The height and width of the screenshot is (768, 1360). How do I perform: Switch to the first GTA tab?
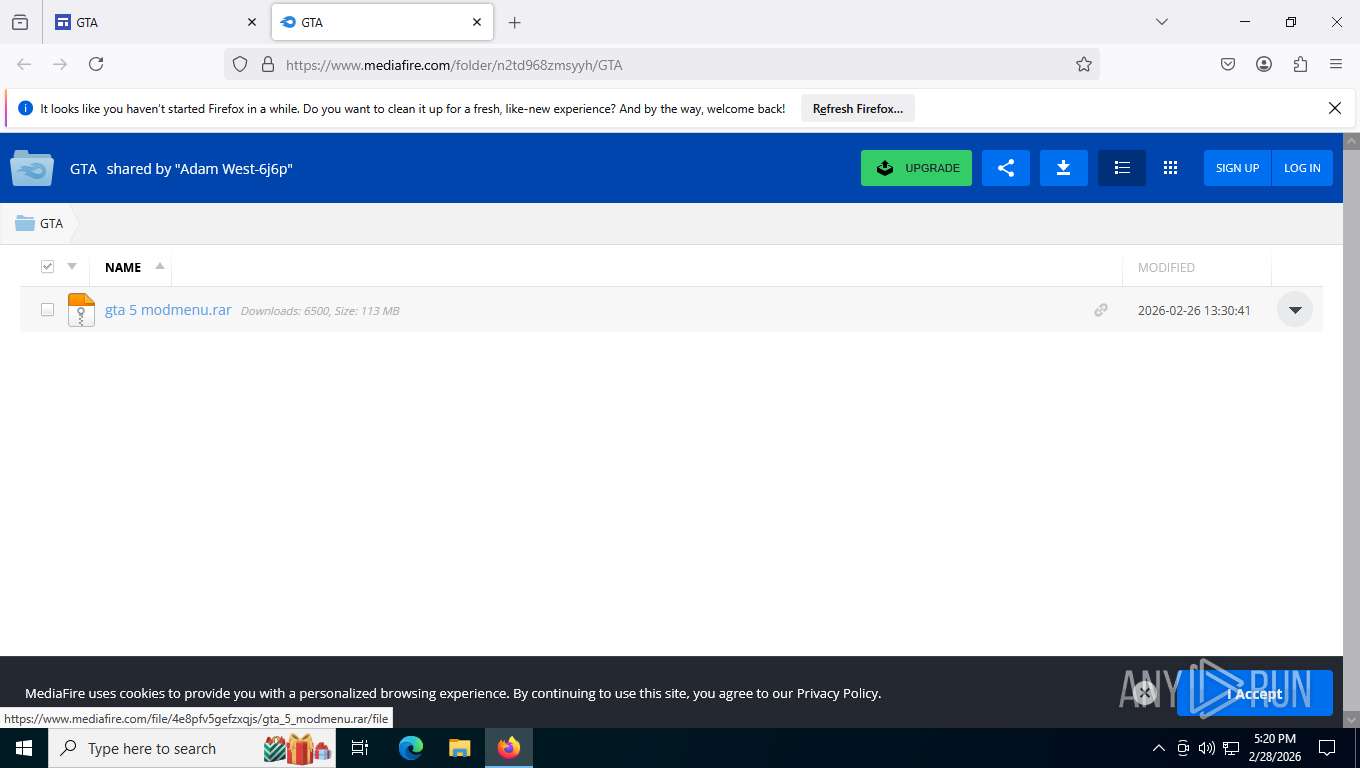pyautogui.click(x=157, y=22)
